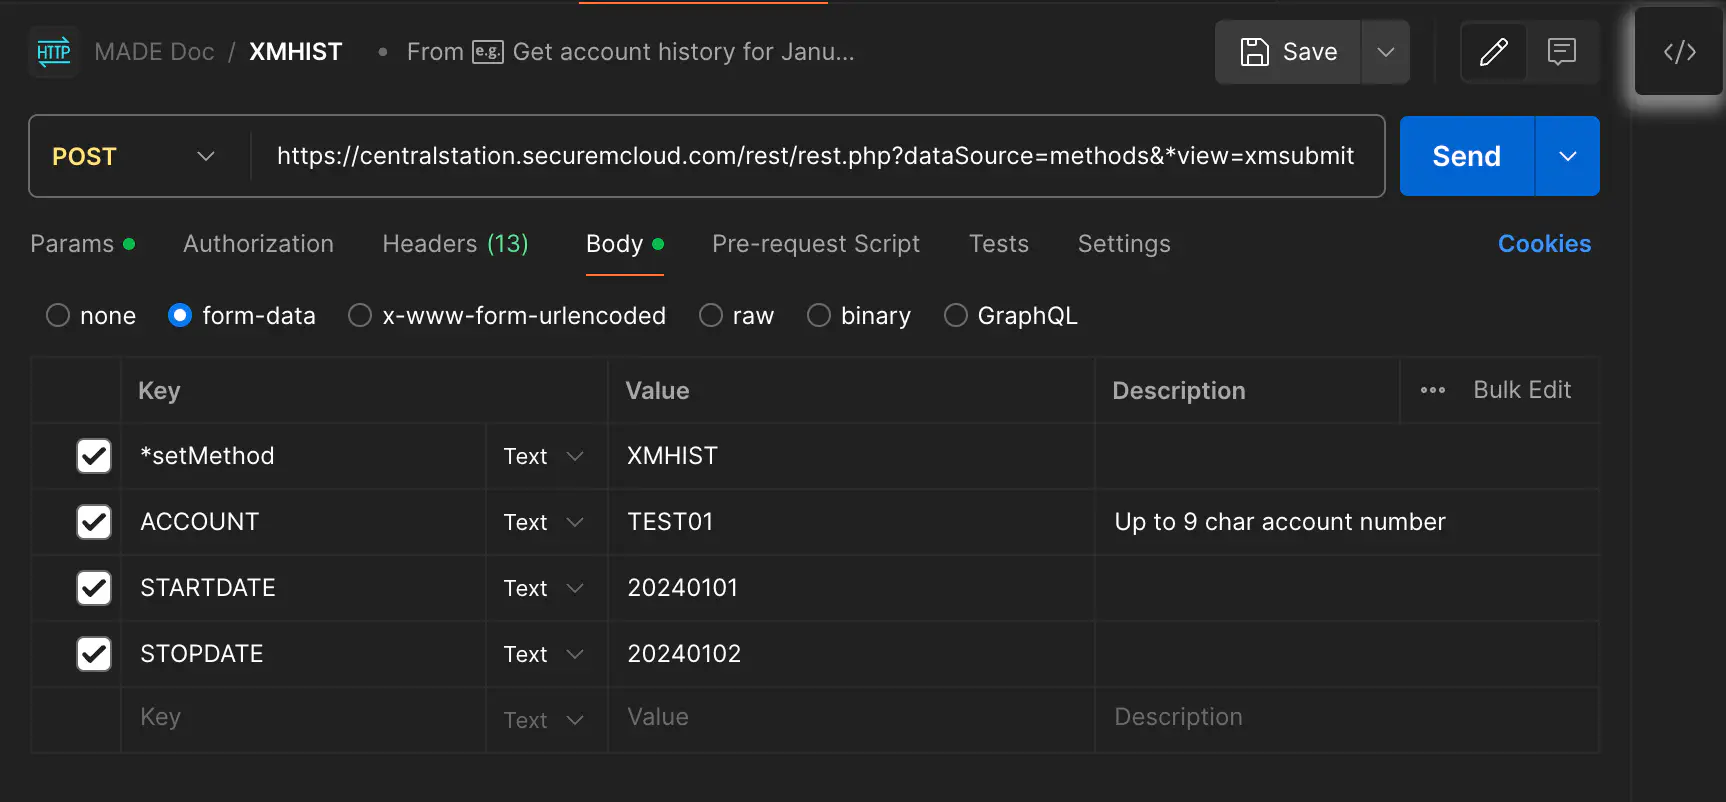The height and width of the screenshot is (802, 1726).
Task: Click the TEST01 value cell
Action: click(851, 522)
